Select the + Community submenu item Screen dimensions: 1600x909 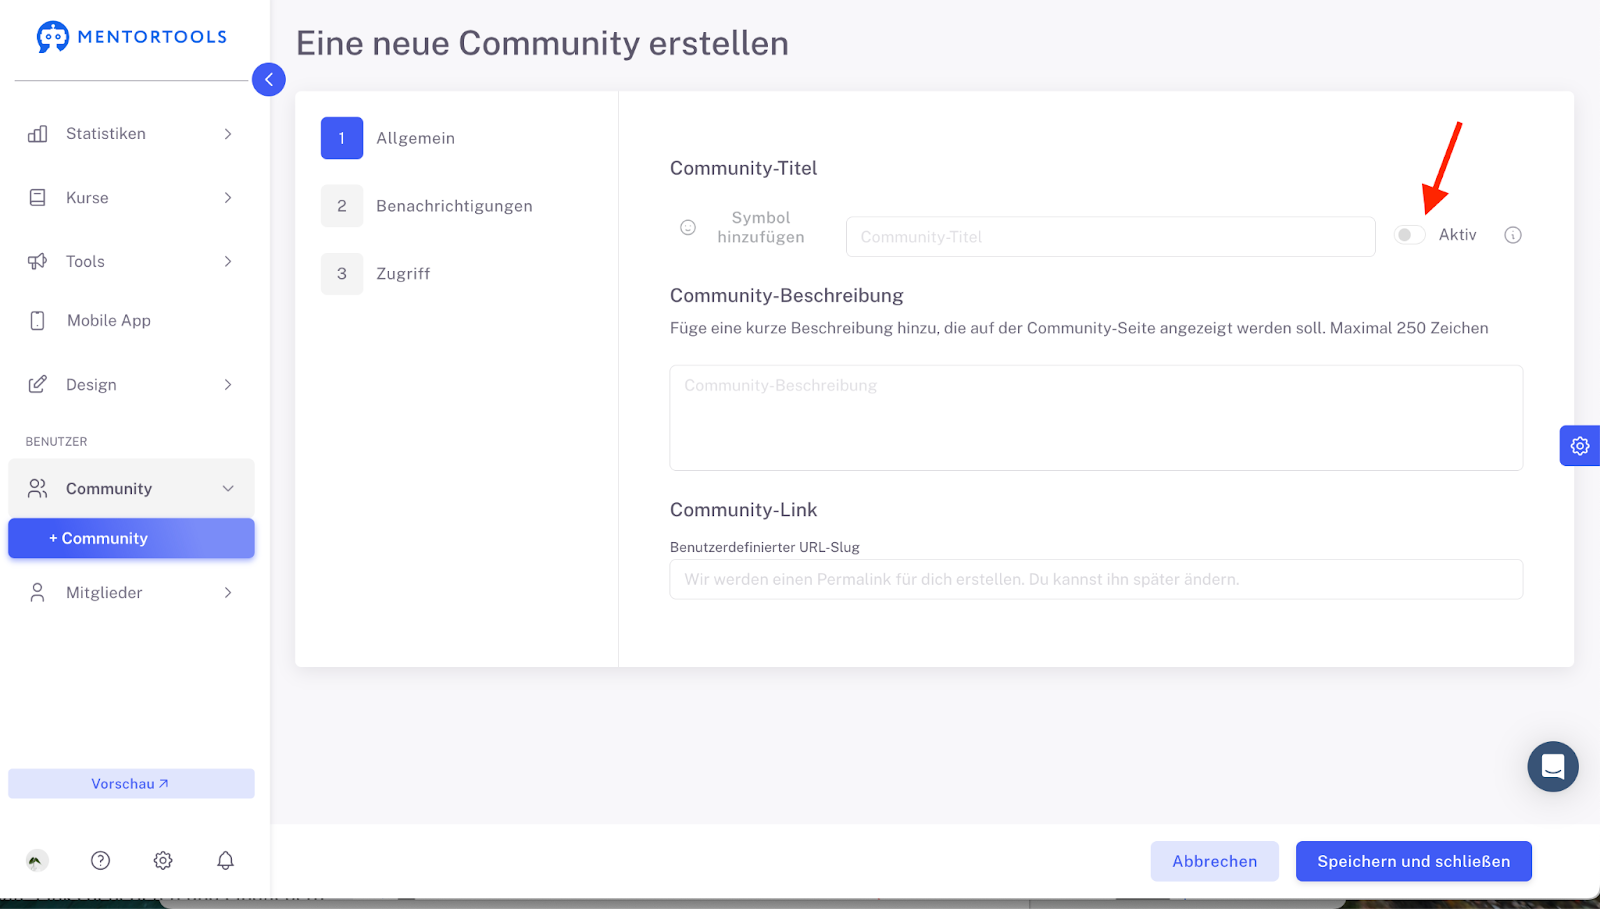[131, 538]
